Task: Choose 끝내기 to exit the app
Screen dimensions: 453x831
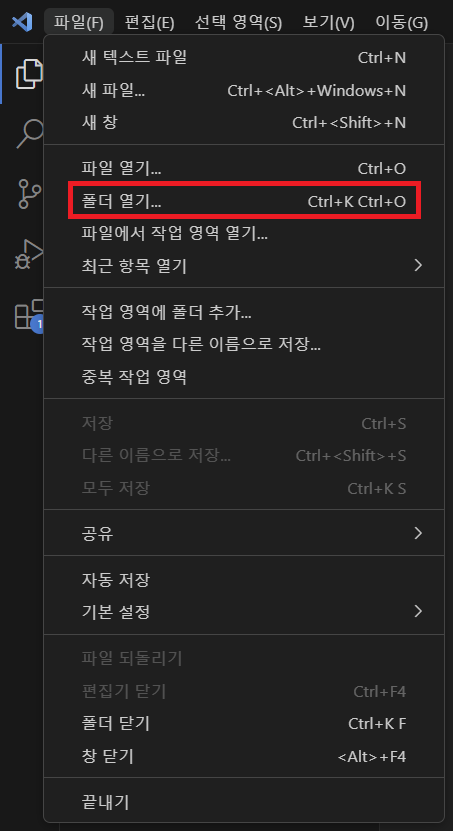Action: click(244, 802)
